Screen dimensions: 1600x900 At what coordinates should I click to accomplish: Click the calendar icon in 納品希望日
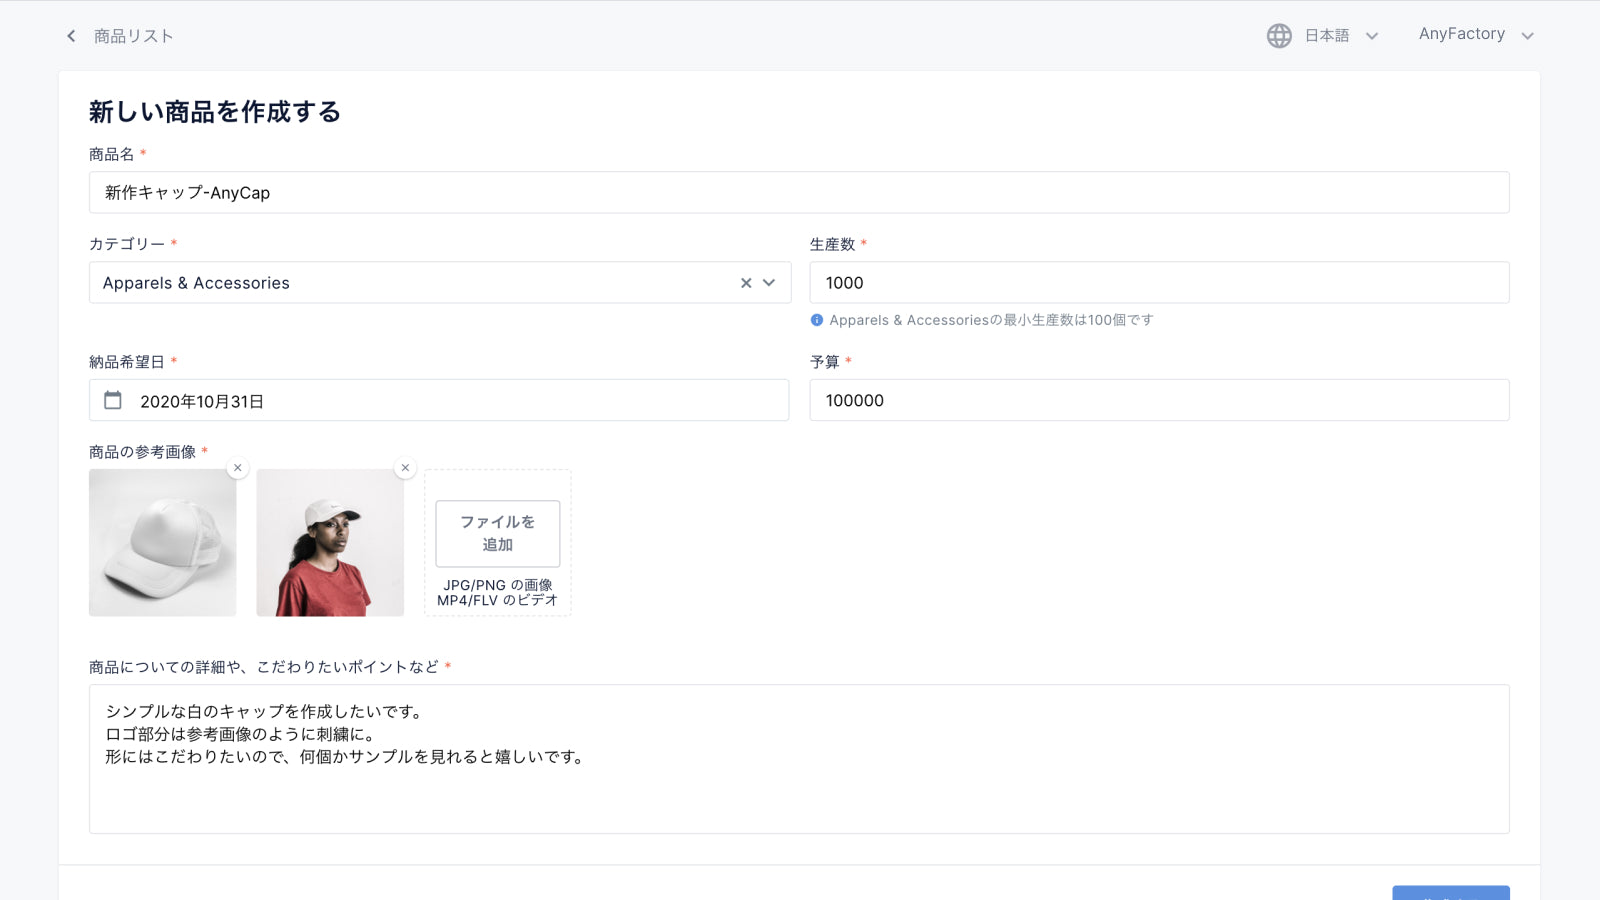click(113, 400)
